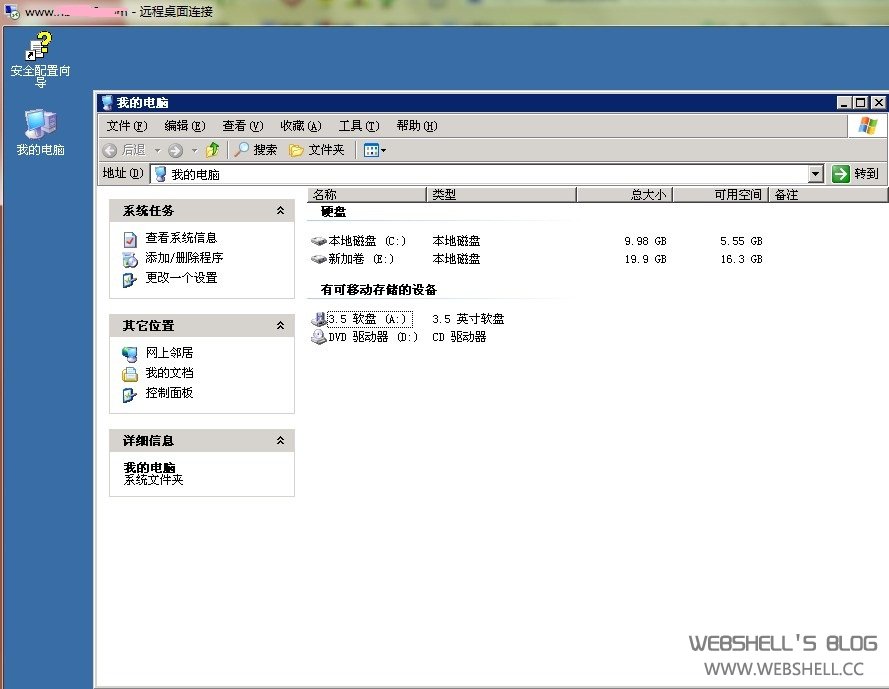
Task: Collapse the 其它位置 panel
Action: click(280, 326)
